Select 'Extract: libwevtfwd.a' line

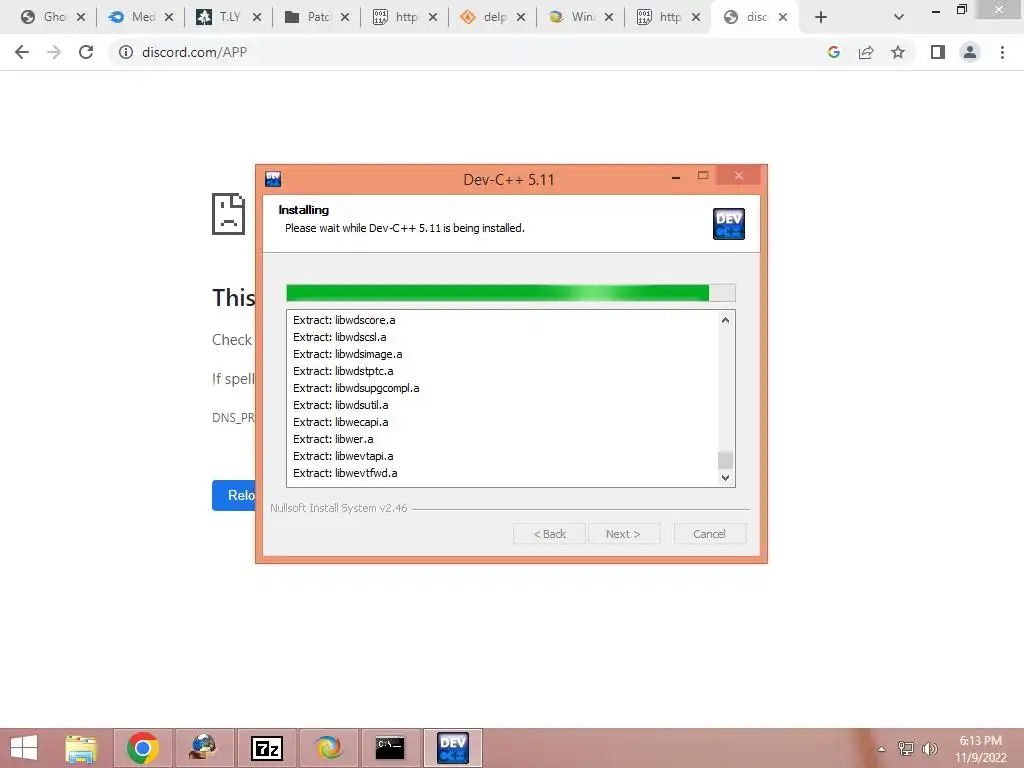(x=345, y=473)
